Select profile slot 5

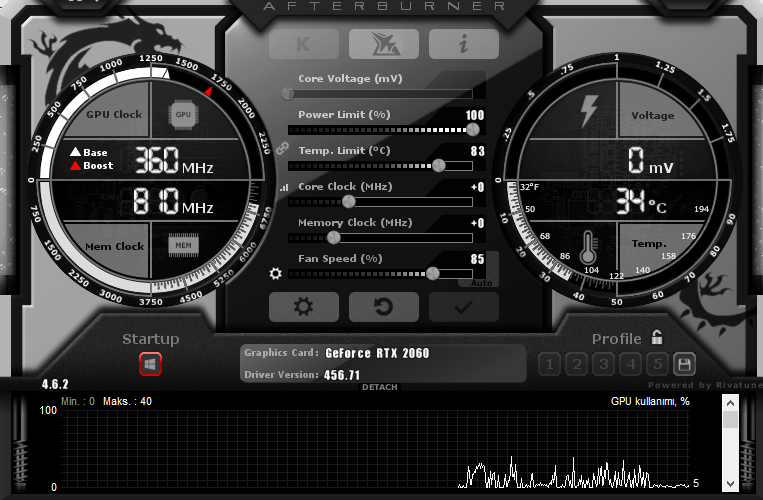click(657, 364)
